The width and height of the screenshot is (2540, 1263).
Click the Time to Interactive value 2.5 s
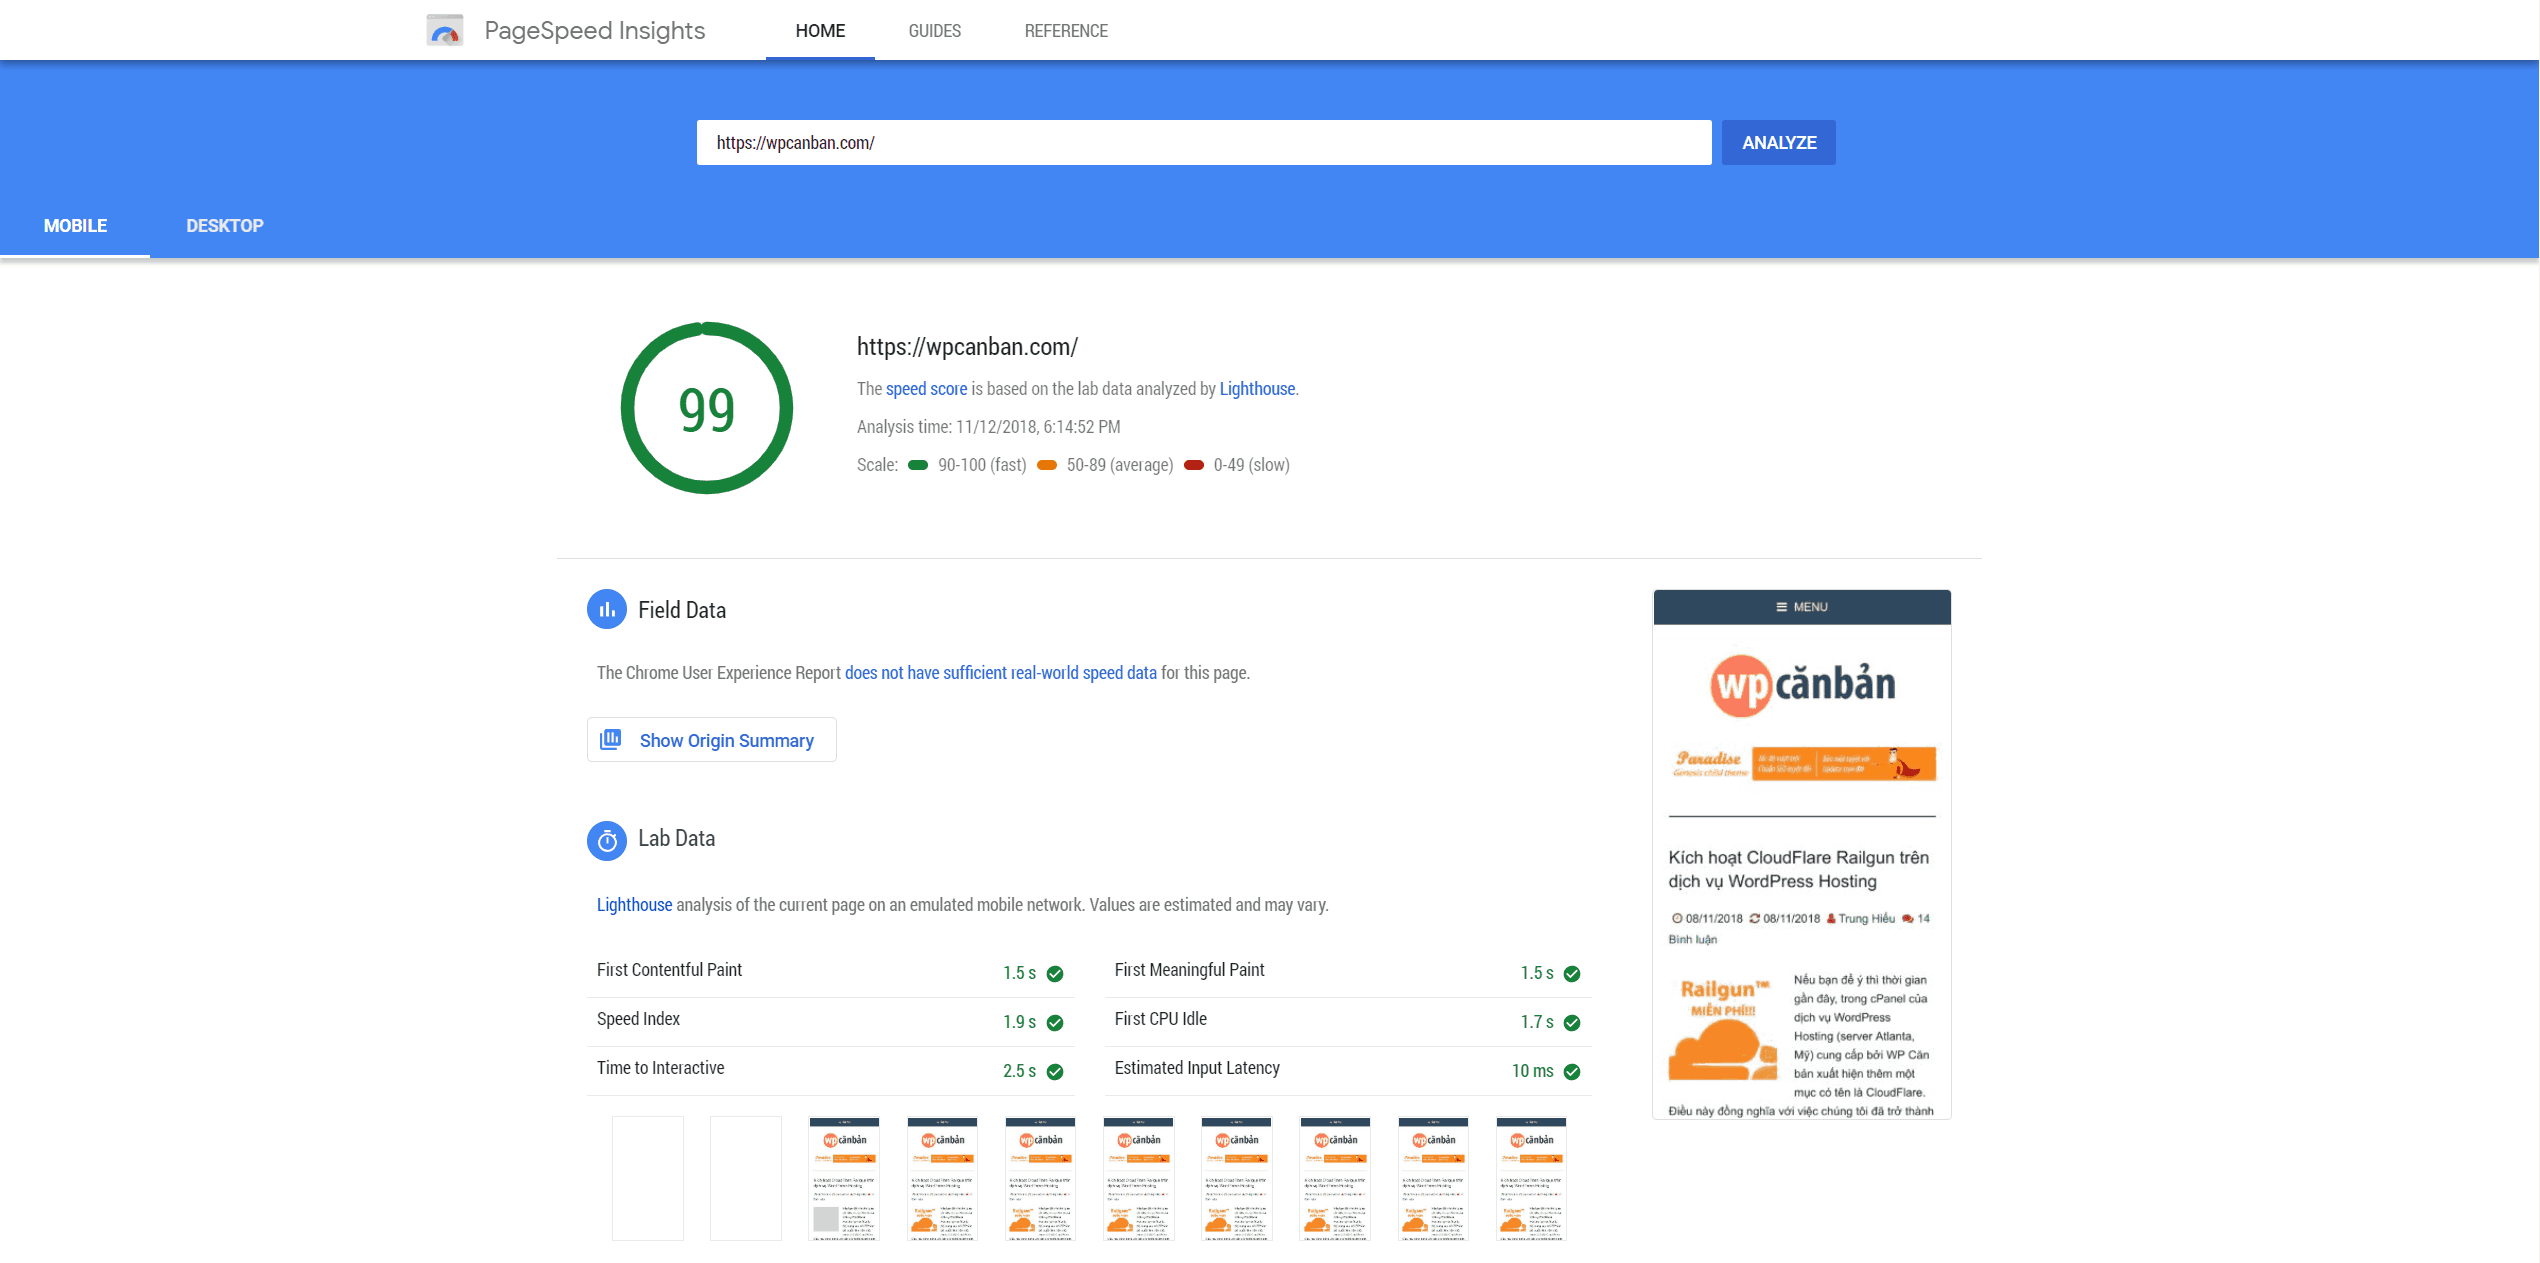[1019, 1071]
